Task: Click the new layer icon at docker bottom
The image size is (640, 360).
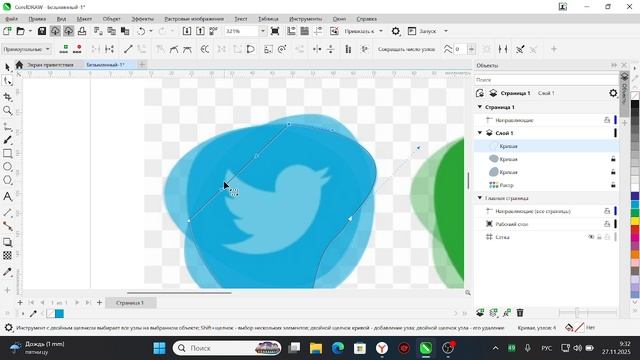Action: (480, 313)
